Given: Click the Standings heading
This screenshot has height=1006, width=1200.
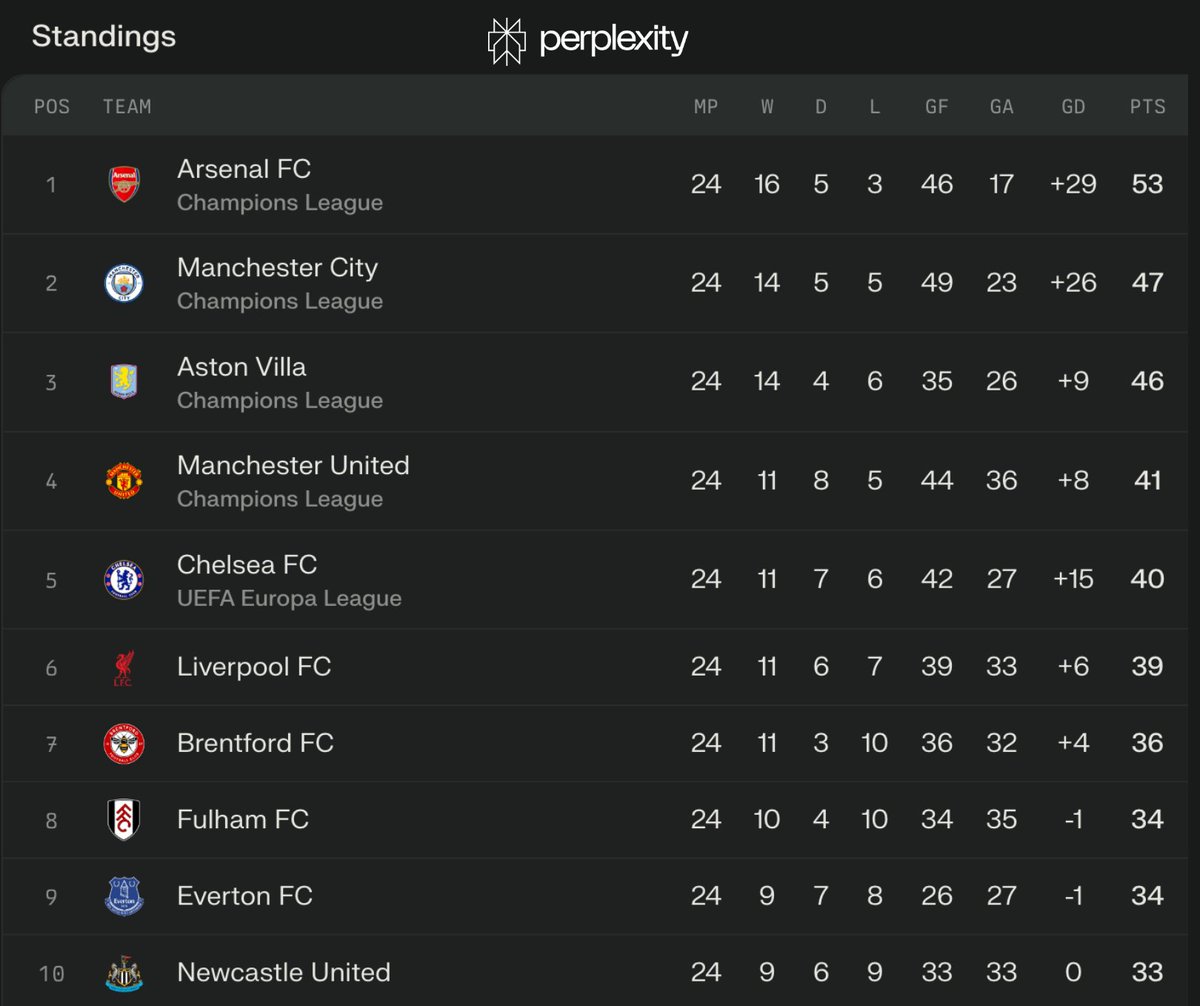Looking at the screenshot, I should point(104,37).
